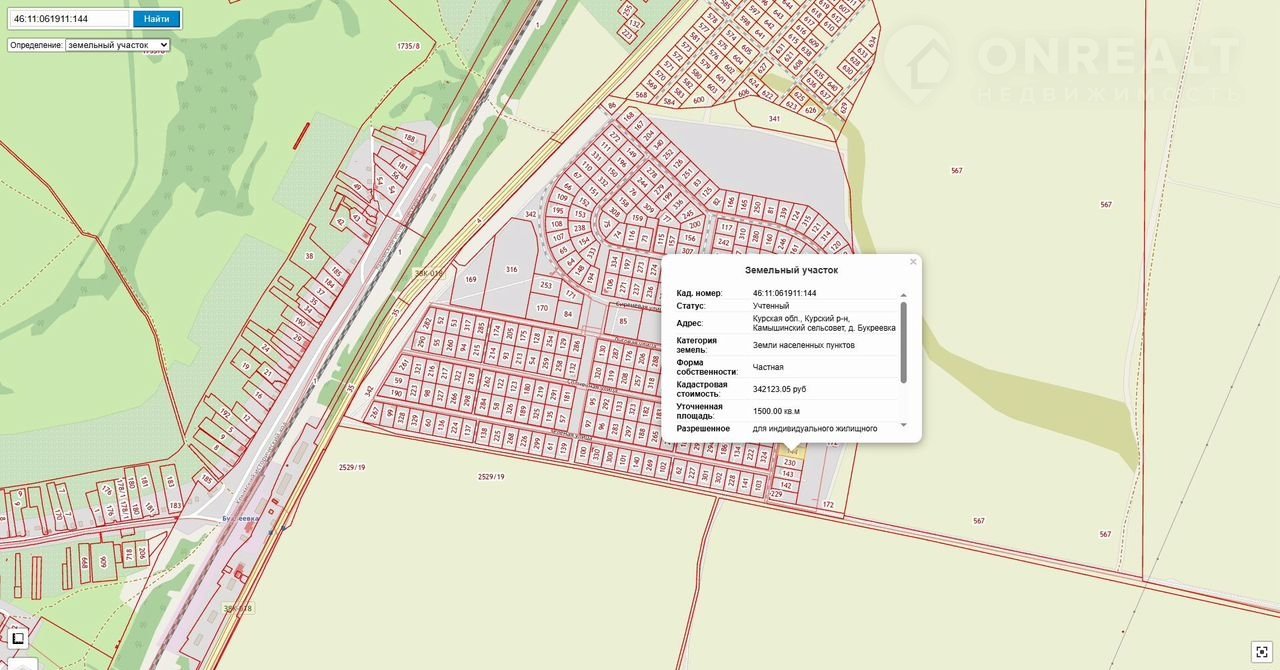Click the layers icon at bottom-left
Viewport: 1280px width, 670px height.
tap(18, 638)
